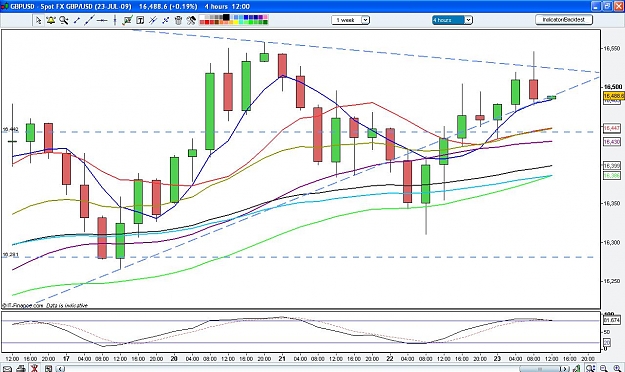This screenshot has height=372, width=625.
Task: Pick the yellow color swatch
Action: pos(236,22)
